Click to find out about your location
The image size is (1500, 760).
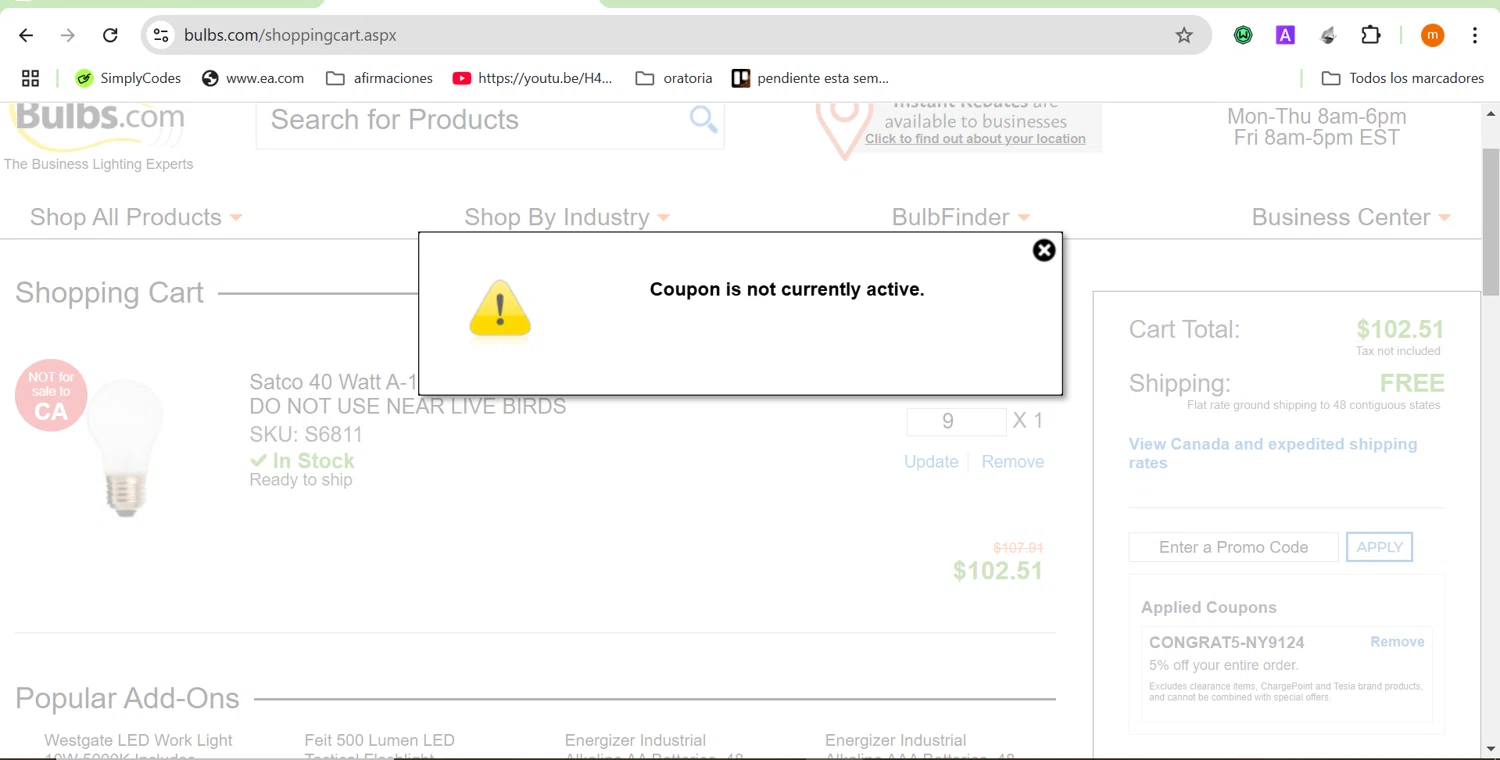tap(975, 139)
